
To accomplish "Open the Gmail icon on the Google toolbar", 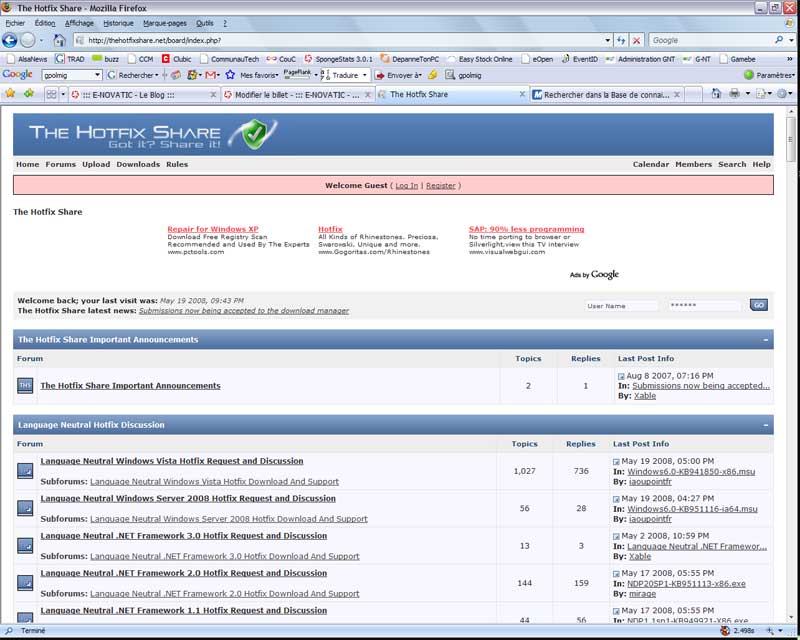I will [x=211, y=75].
